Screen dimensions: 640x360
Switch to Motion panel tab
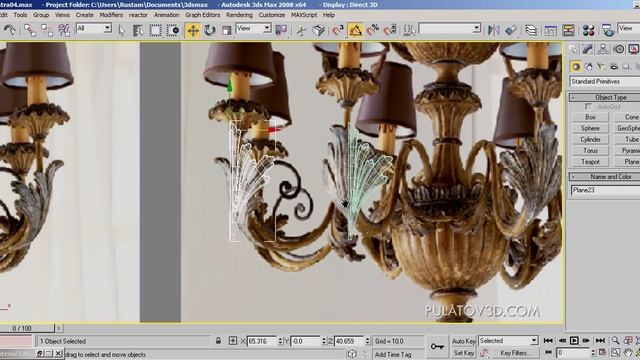click(x=618, y=49)
